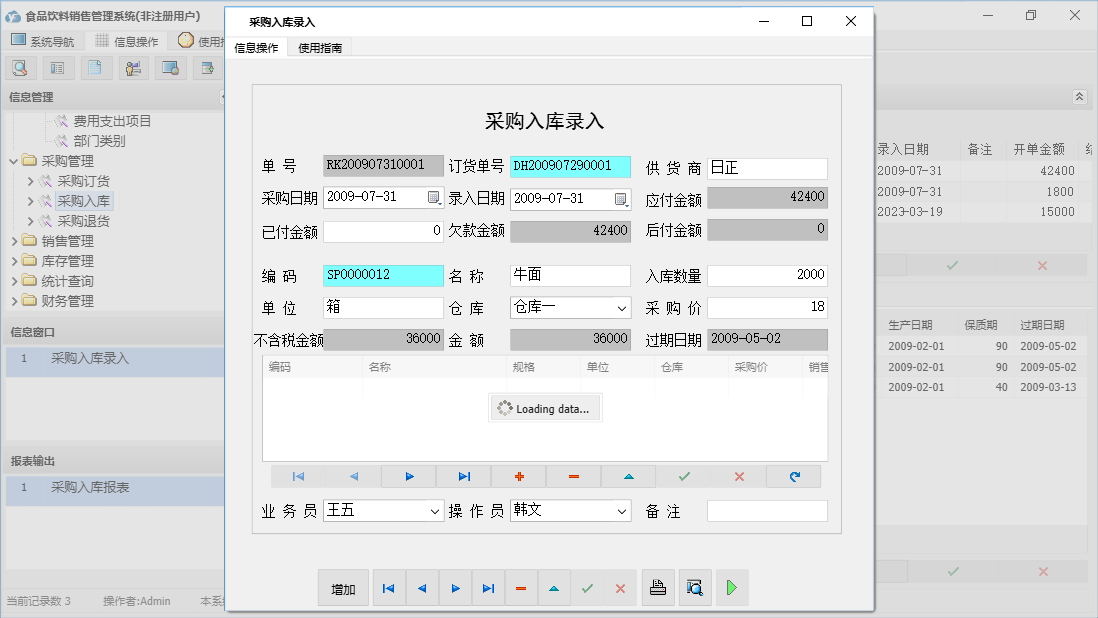Switch to the 使用指南 tab
1098x618 pixels.
pyautogui.click(x=321, y=46)
